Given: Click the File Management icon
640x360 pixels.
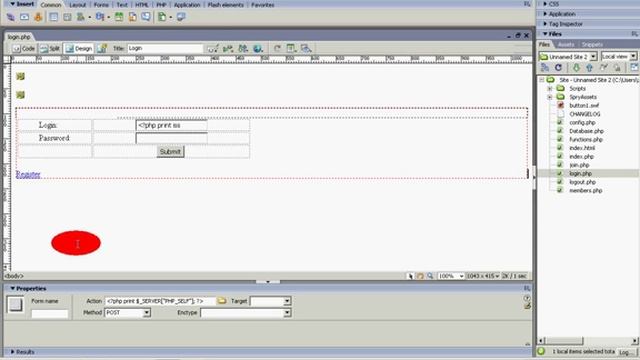Looking at the screenshot, I should click(243, 49).
